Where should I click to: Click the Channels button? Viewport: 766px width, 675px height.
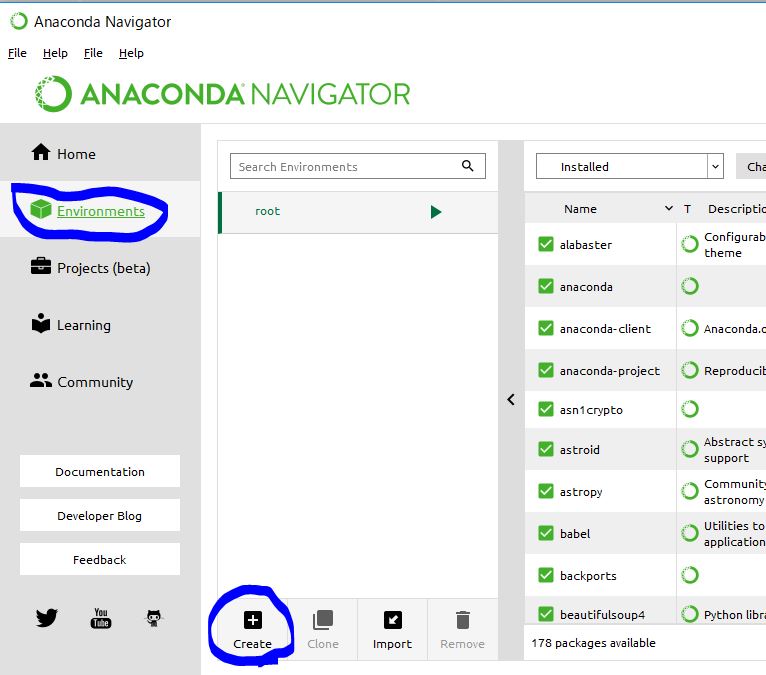pyautogui.click(x=752, y=167)
